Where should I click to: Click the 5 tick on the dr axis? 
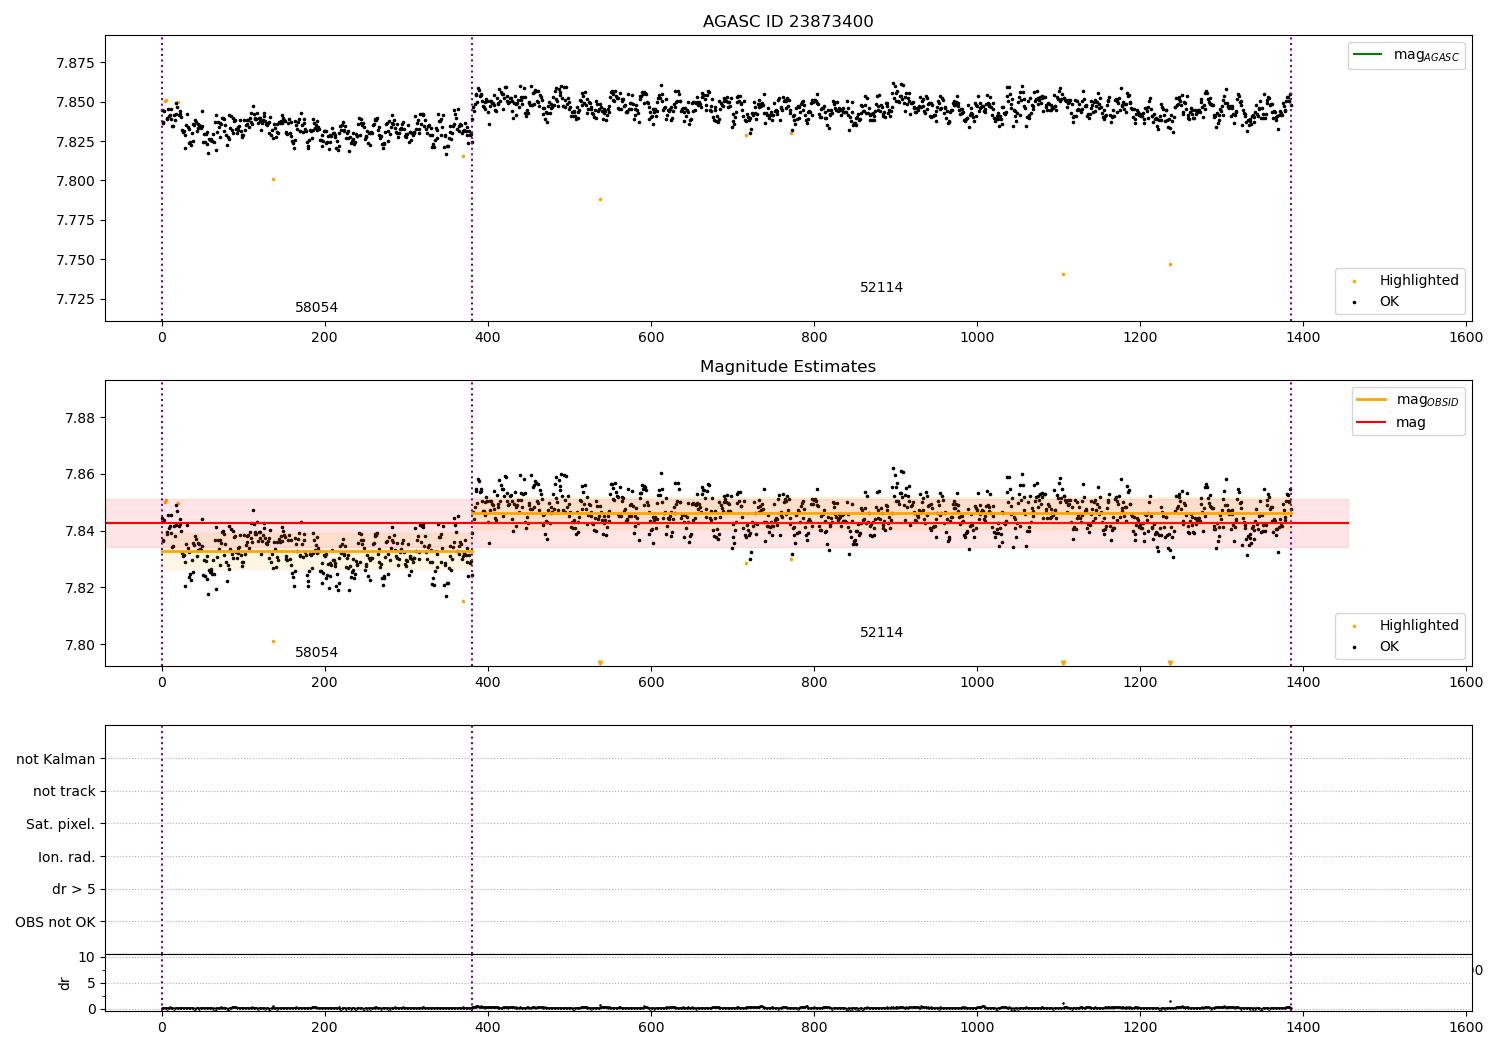91,983
